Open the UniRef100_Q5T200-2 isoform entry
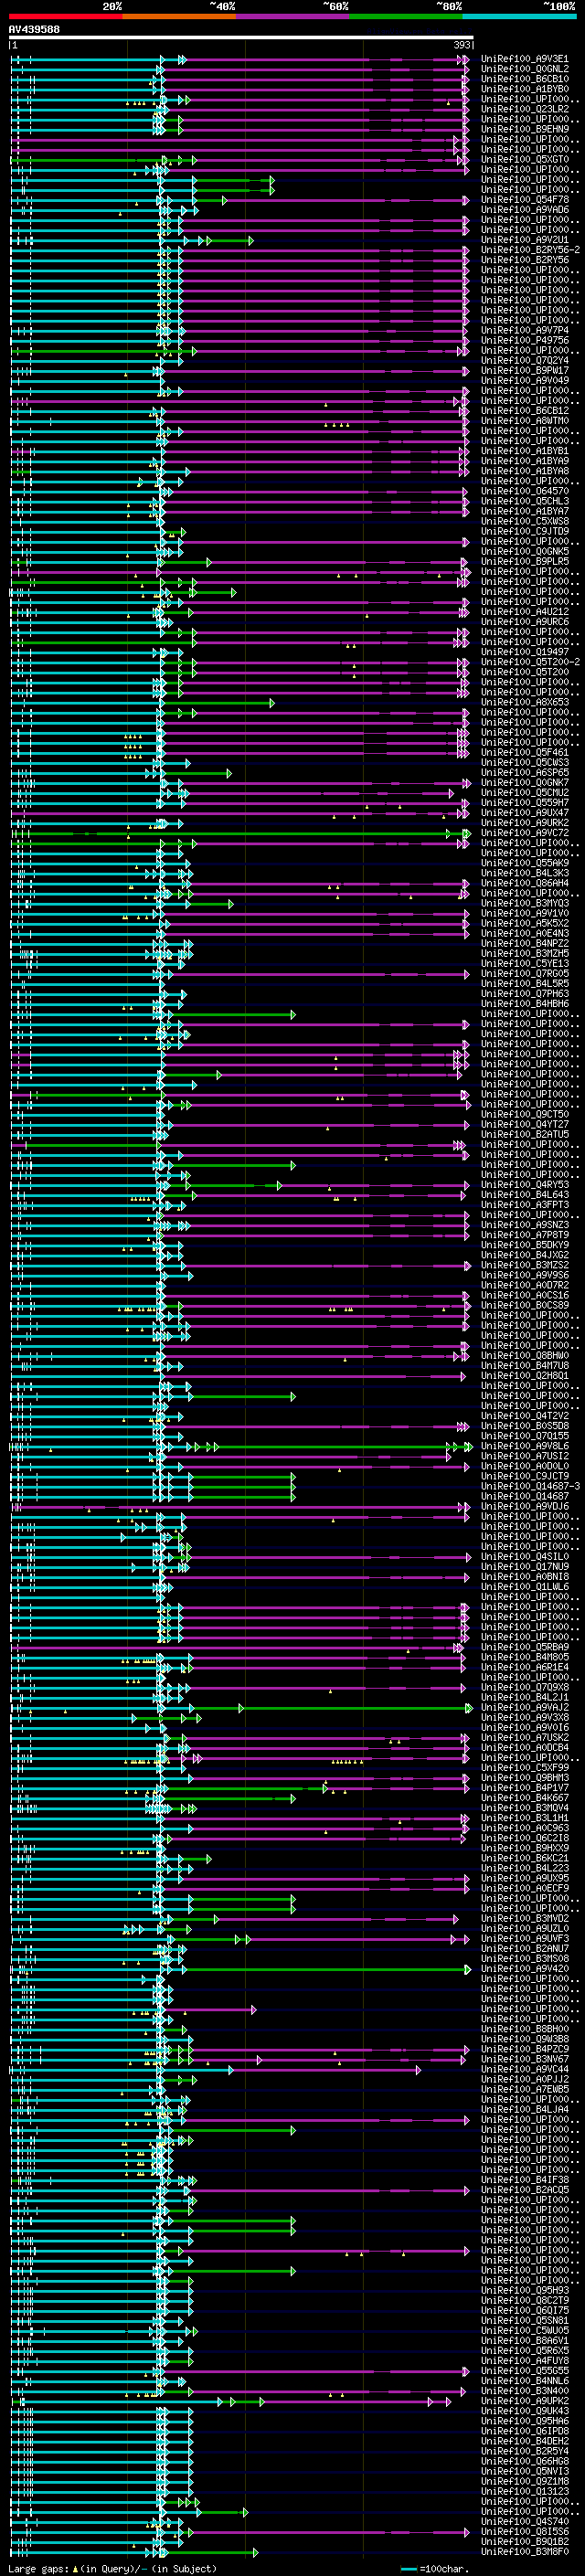This screenshot has width=585, height=2576. (x=529, y=662)
